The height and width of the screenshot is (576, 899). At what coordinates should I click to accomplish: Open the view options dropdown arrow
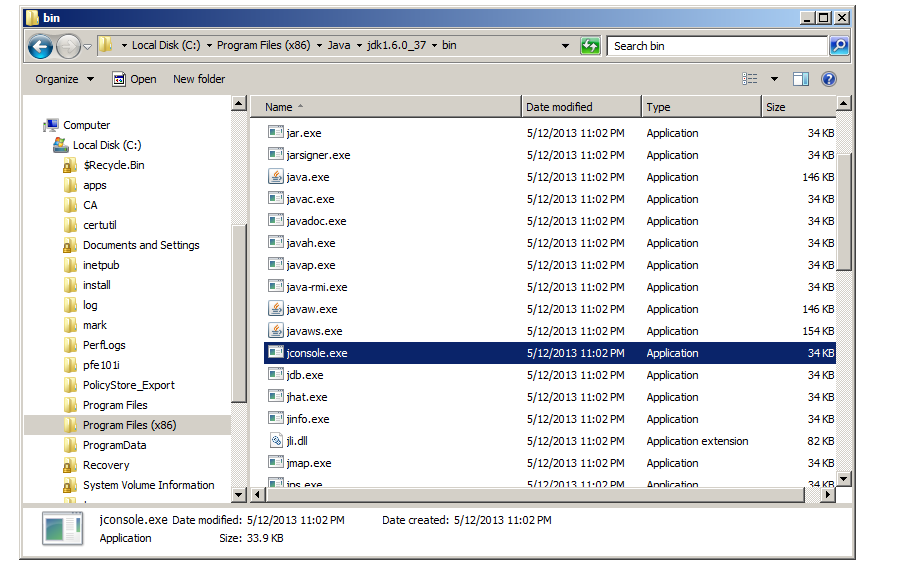[774, 79]
